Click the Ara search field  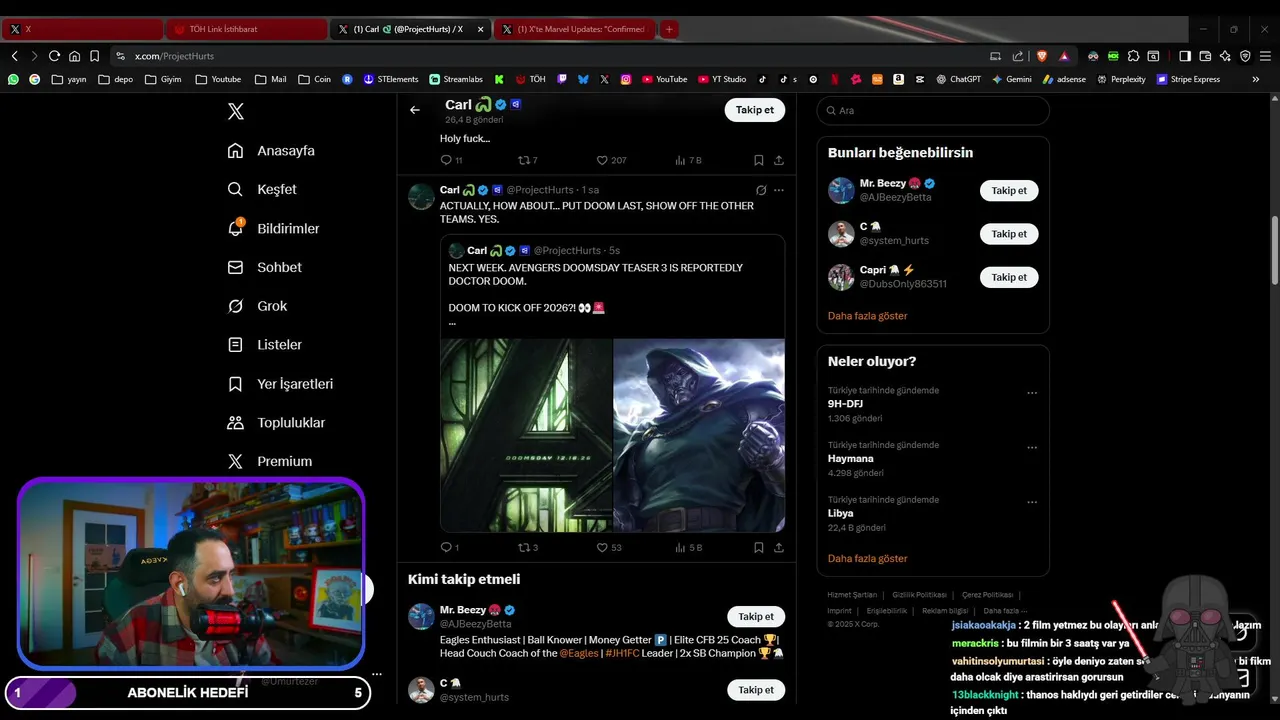coord(933,110)
